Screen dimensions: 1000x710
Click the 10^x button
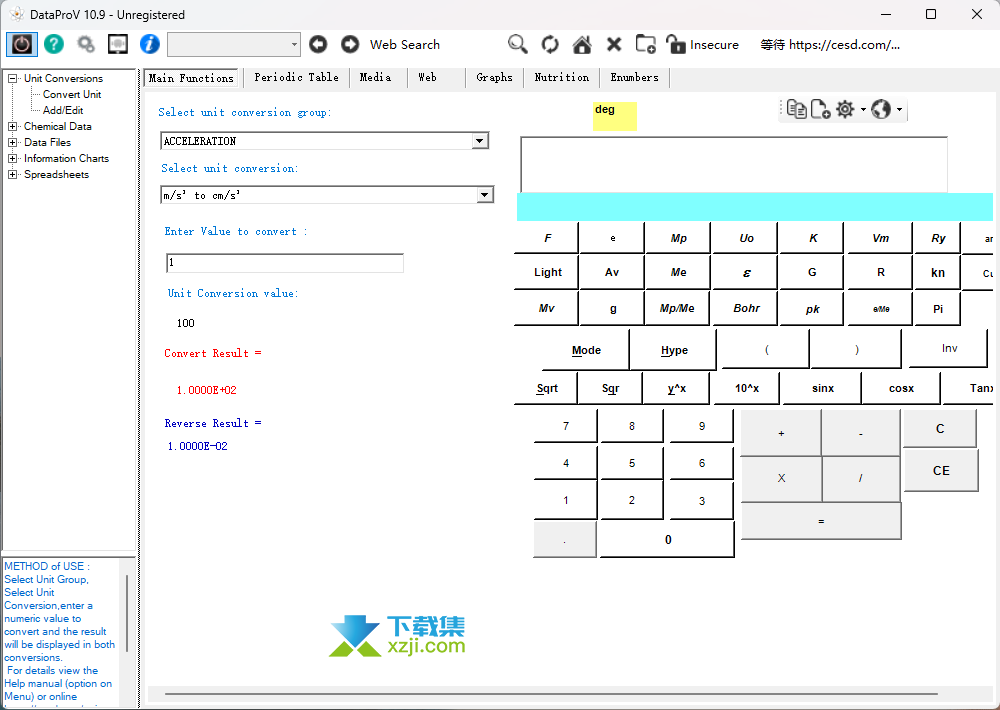747,388
